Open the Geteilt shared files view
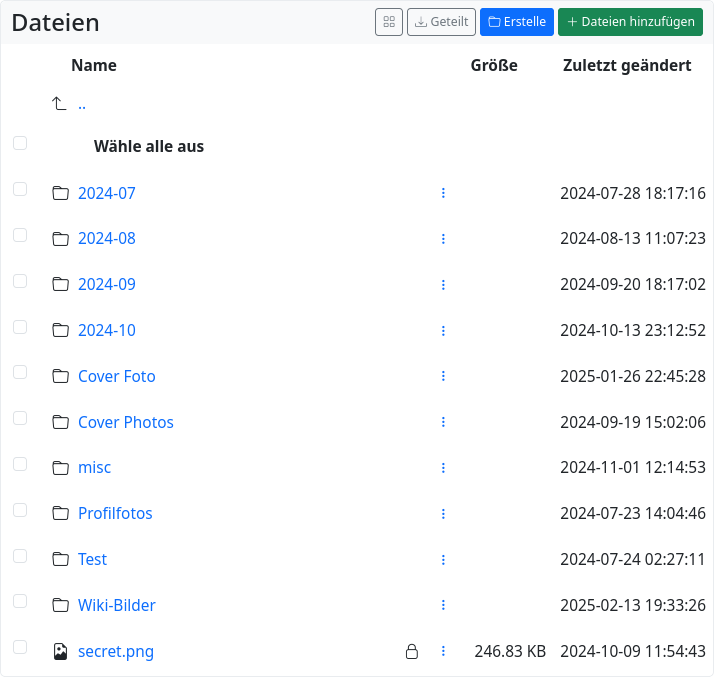This screenshot has height=677, width=714. [x=441, y=22]
